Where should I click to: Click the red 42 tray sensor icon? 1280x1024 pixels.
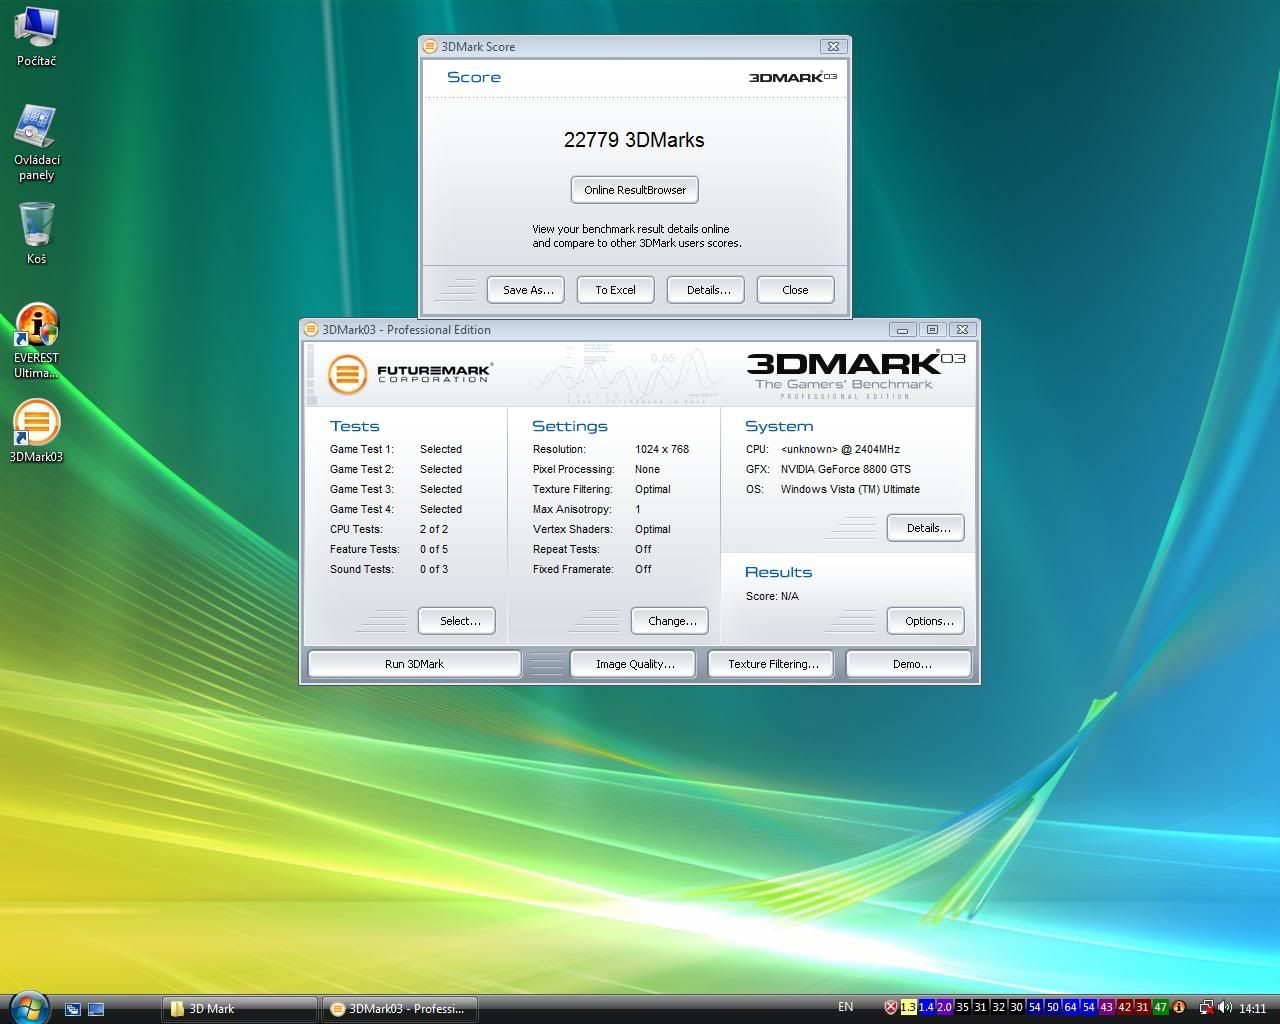1124,1007
